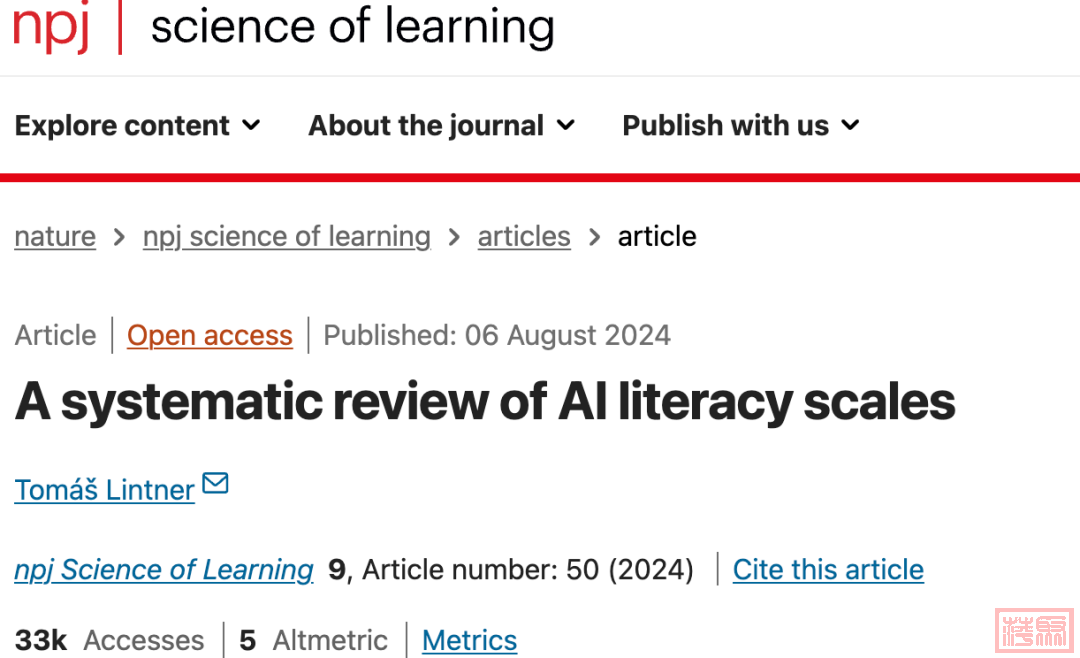This screenshot has width=1080, height=658.
Task: Click the npj journal logo
Action: pos(50,26)
